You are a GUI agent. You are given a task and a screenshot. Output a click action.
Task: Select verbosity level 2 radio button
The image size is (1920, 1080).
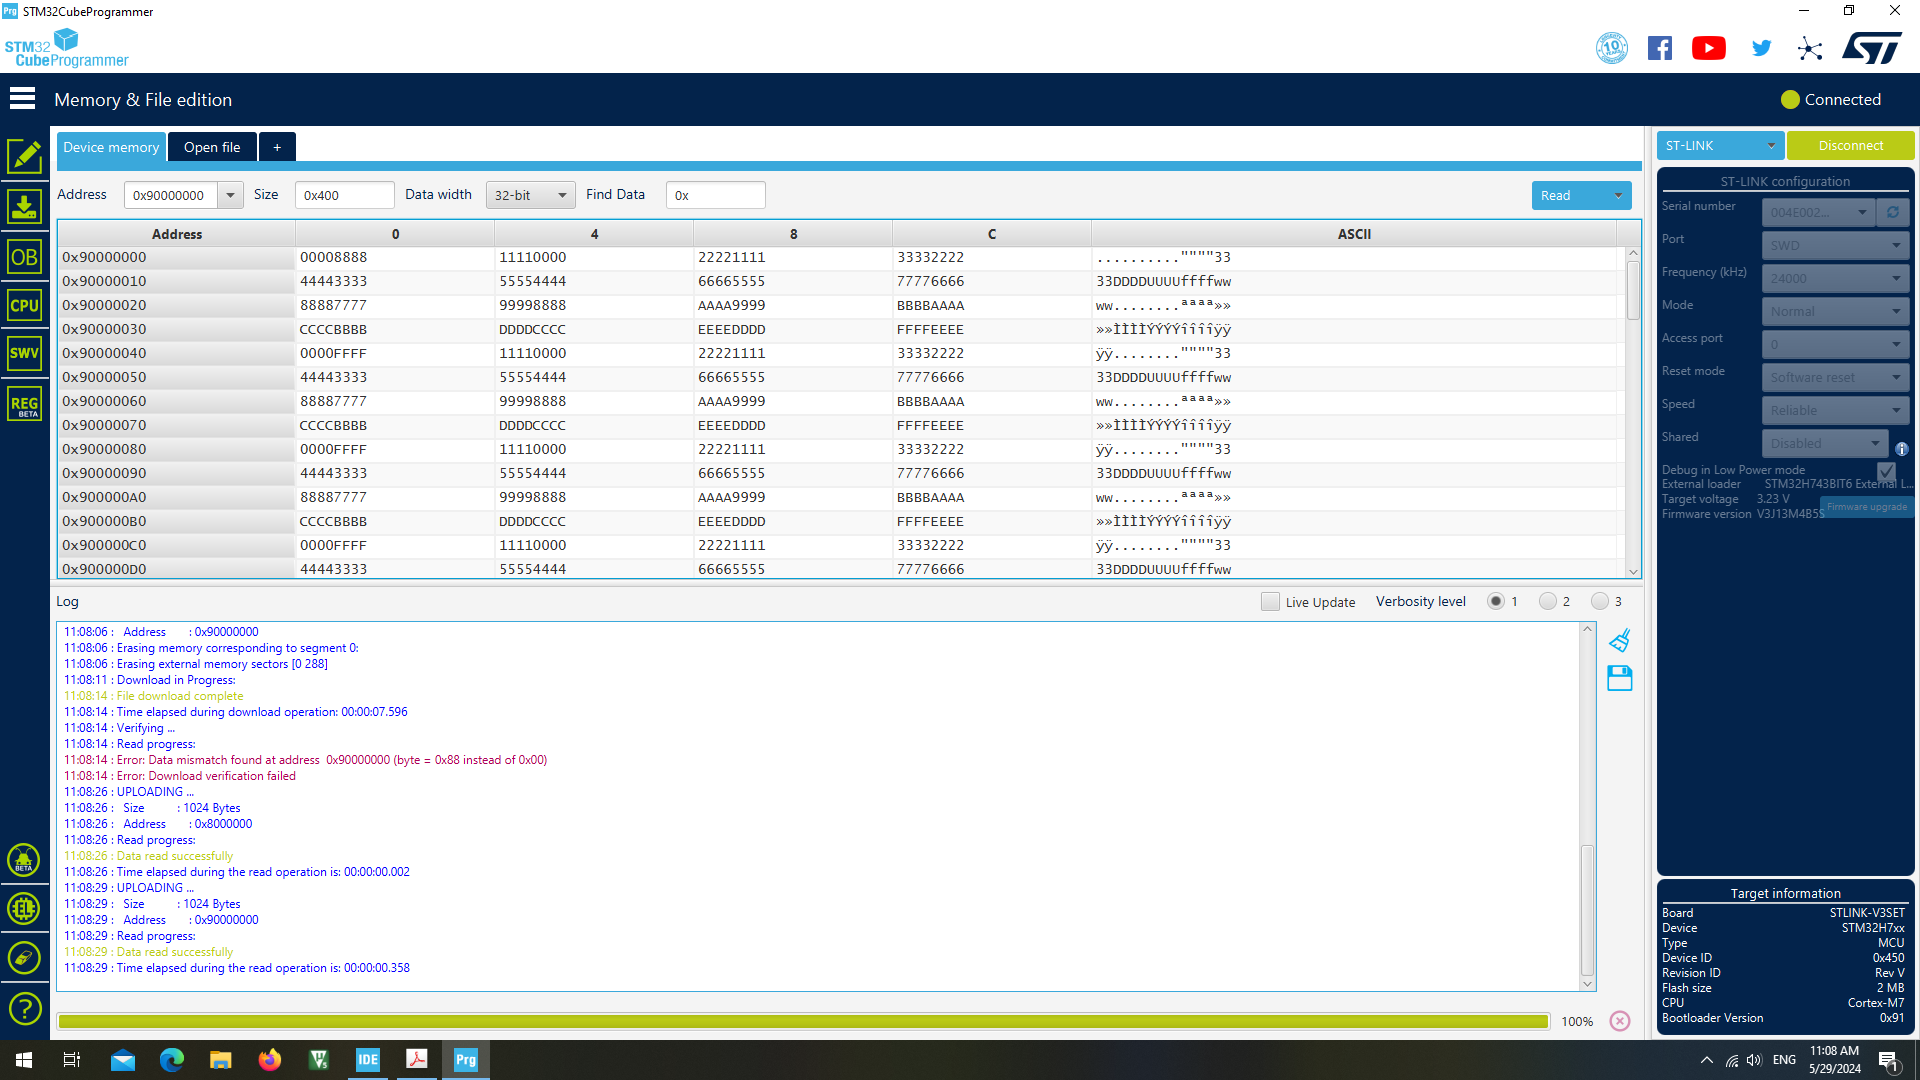[x=1548, y=601]
